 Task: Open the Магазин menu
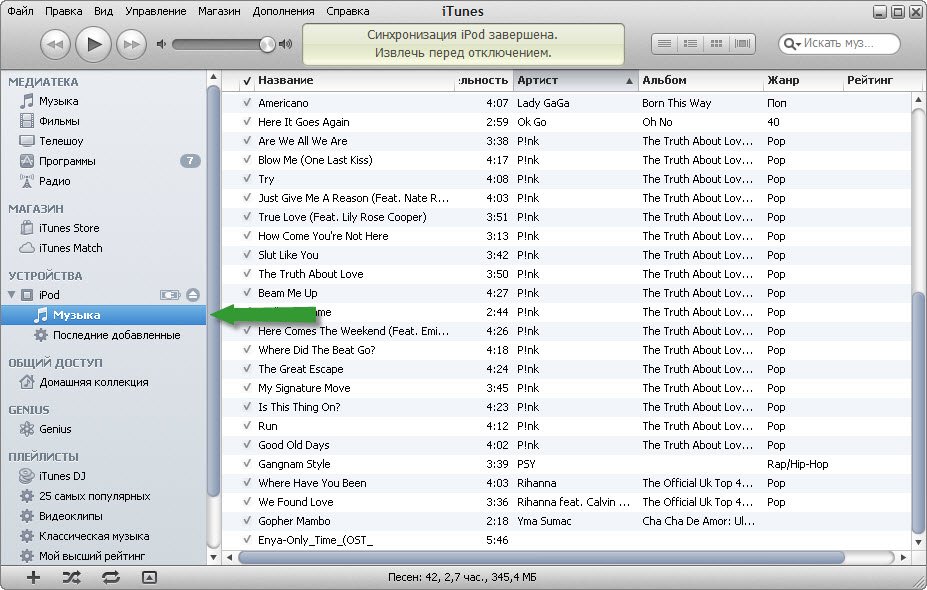[218, 11]
